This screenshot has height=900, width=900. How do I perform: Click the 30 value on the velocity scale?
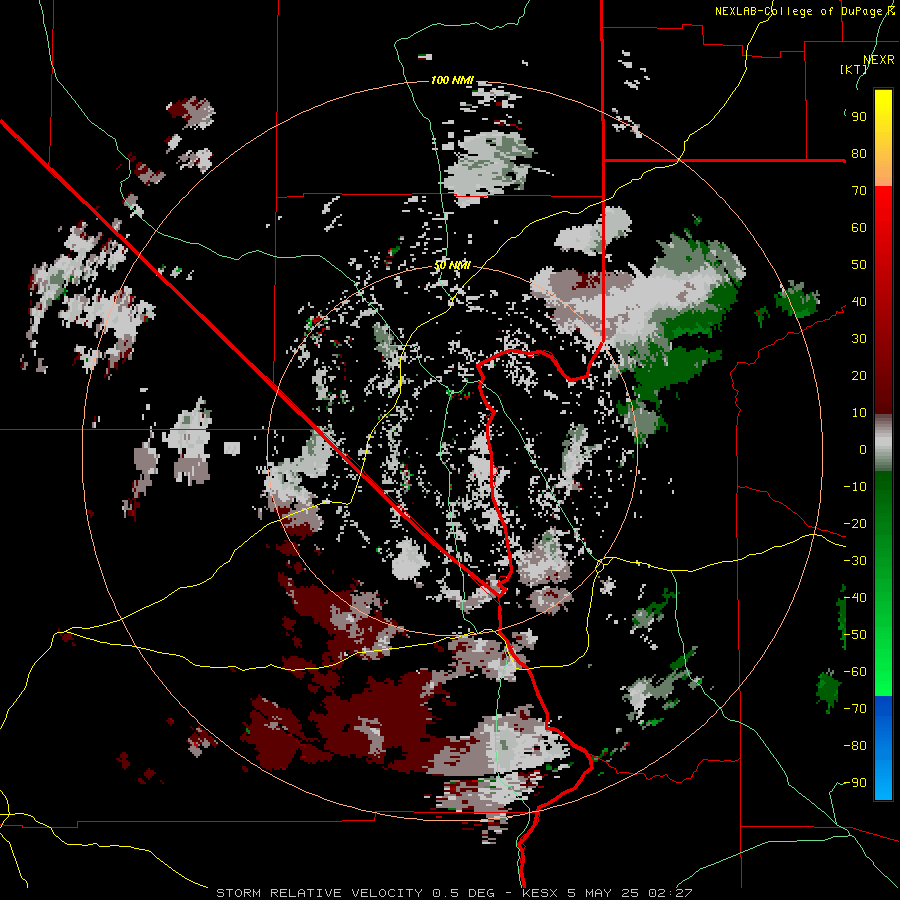coord(859,339)
